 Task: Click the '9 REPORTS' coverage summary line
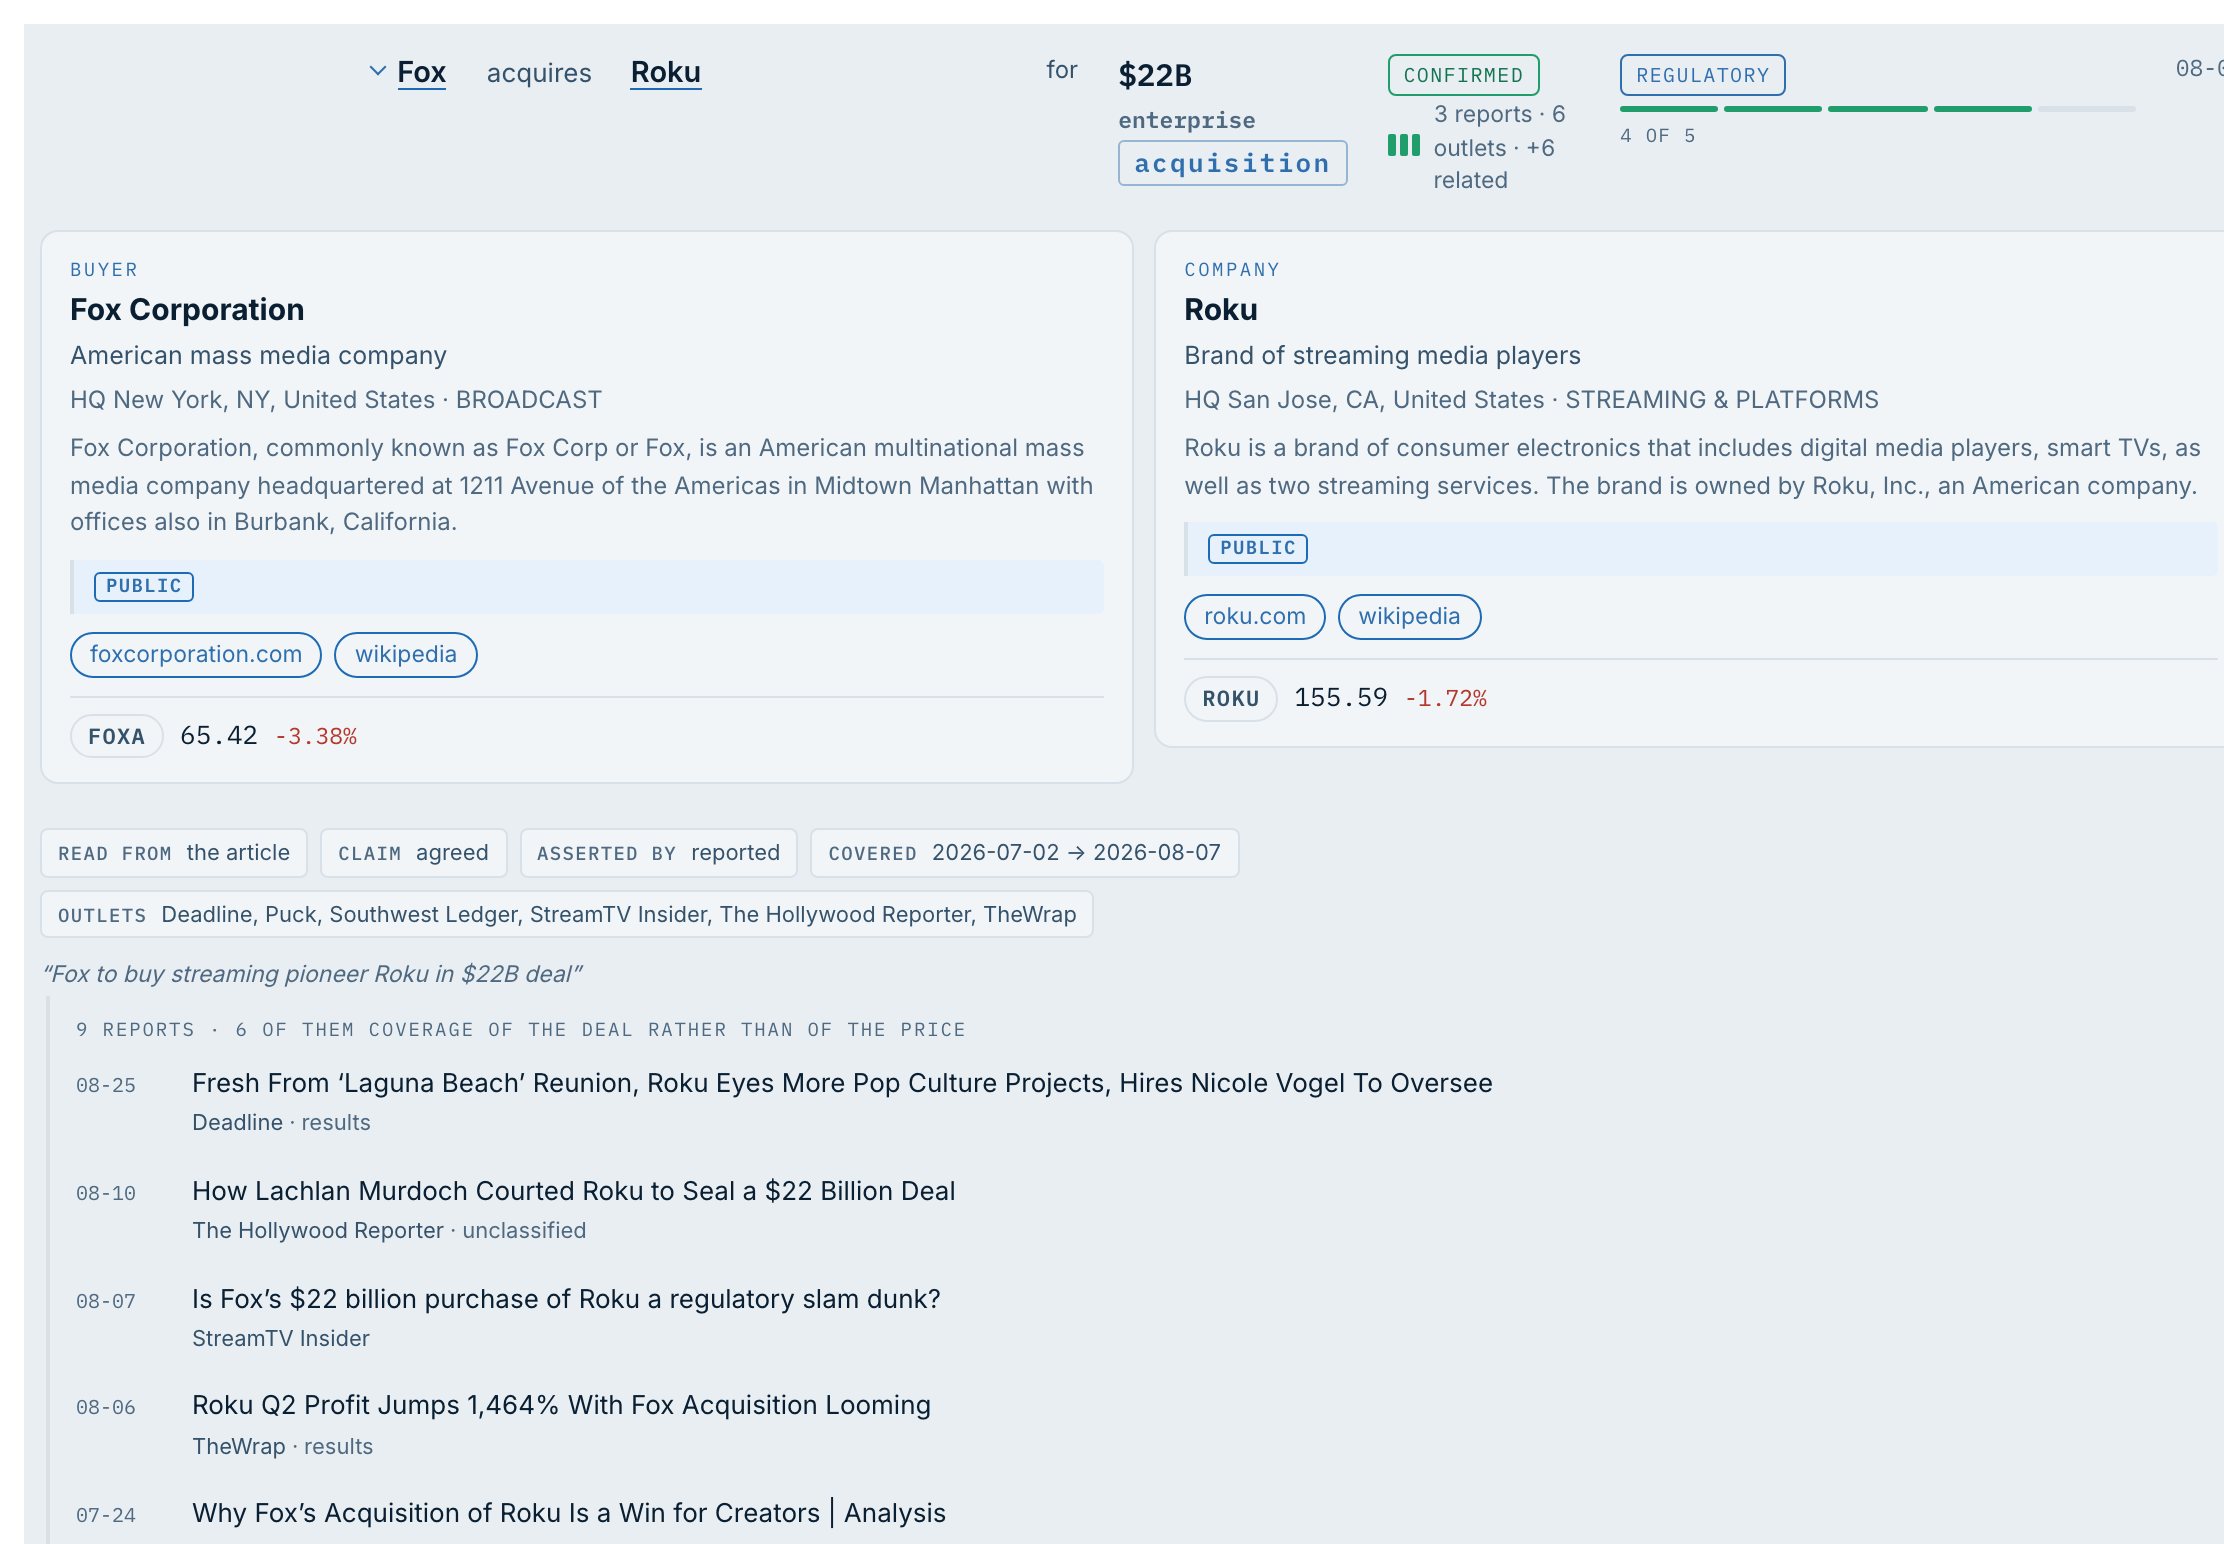point(521,1030)
